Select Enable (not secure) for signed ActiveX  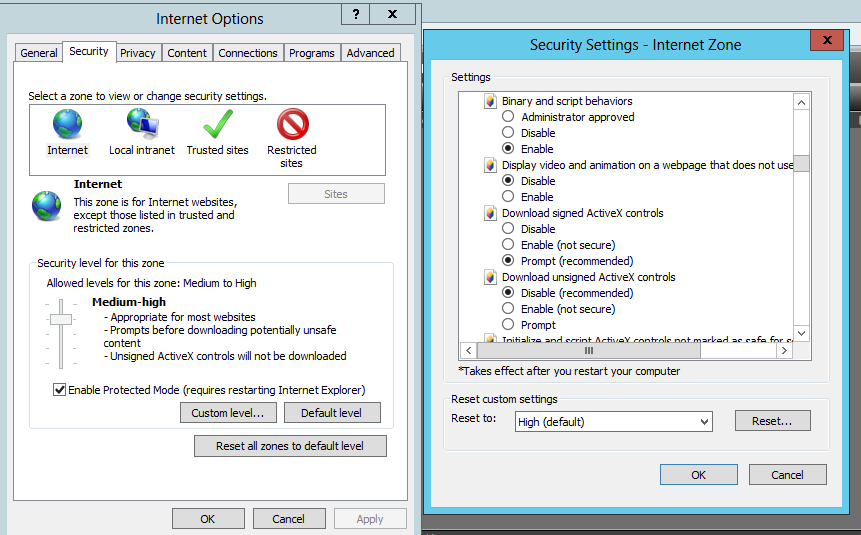tap(508, 245)
